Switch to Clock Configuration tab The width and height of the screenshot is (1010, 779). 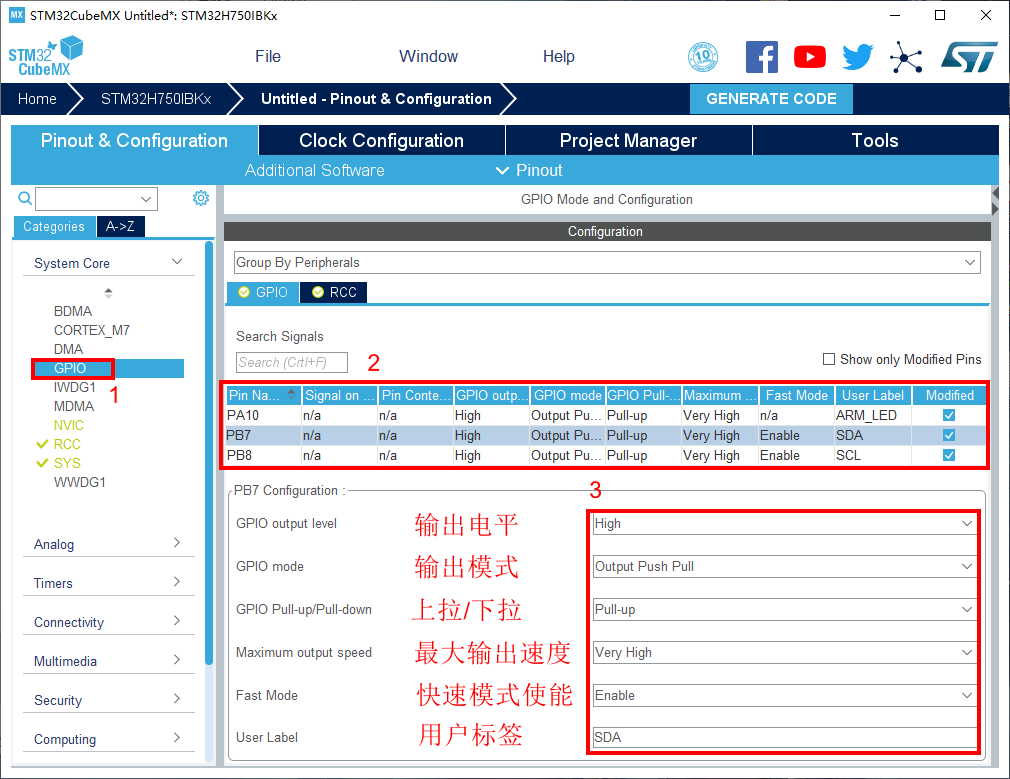(381, 141)
